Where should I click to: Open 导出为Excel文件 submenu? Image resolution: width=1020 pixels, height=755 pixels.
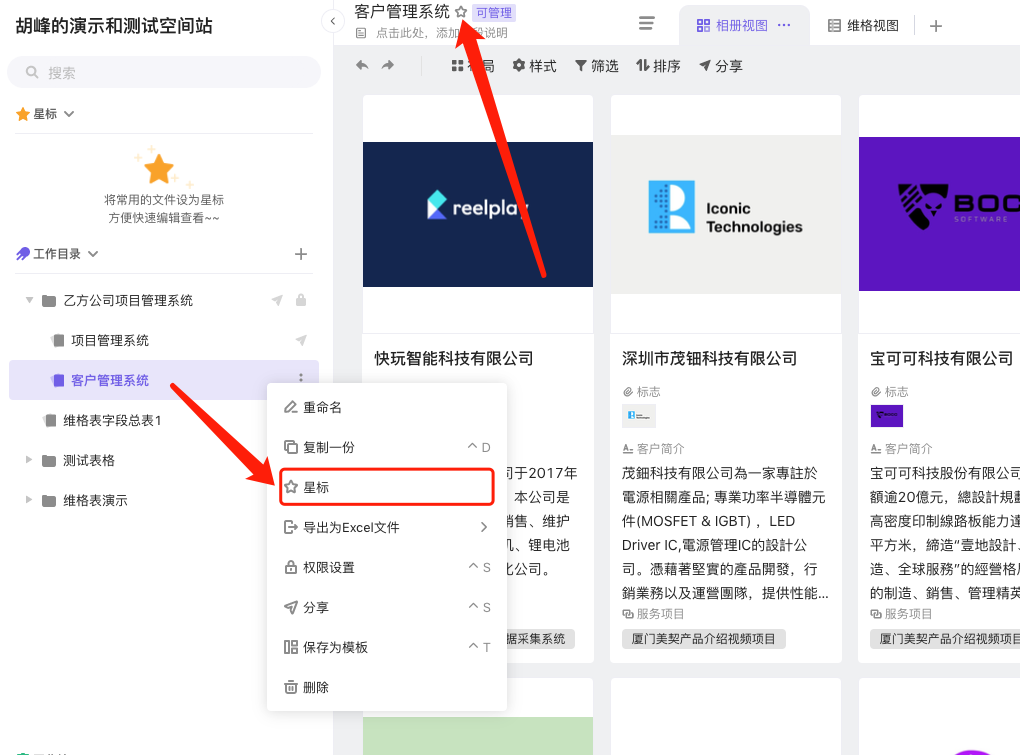coord(386,527)
